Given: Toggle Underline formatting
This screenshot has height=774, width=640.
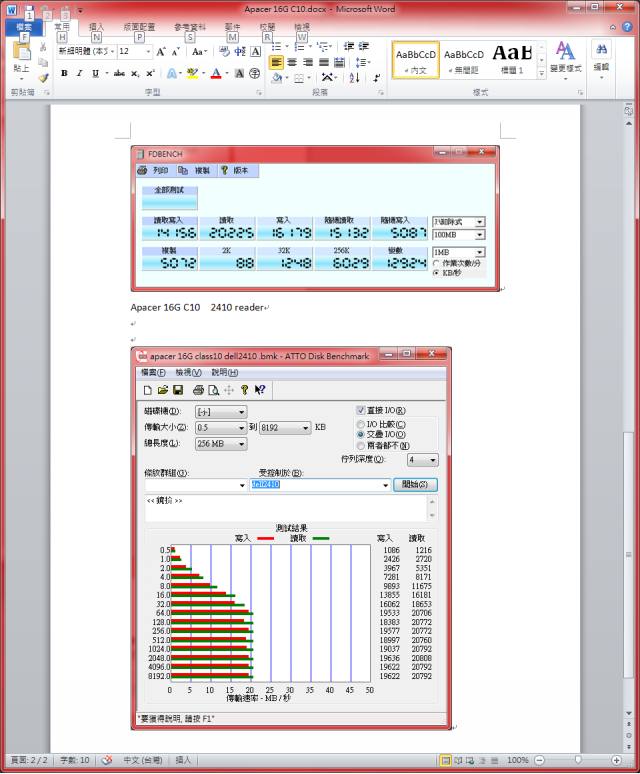Looking at the screenshot, I should tap(95, 74).
